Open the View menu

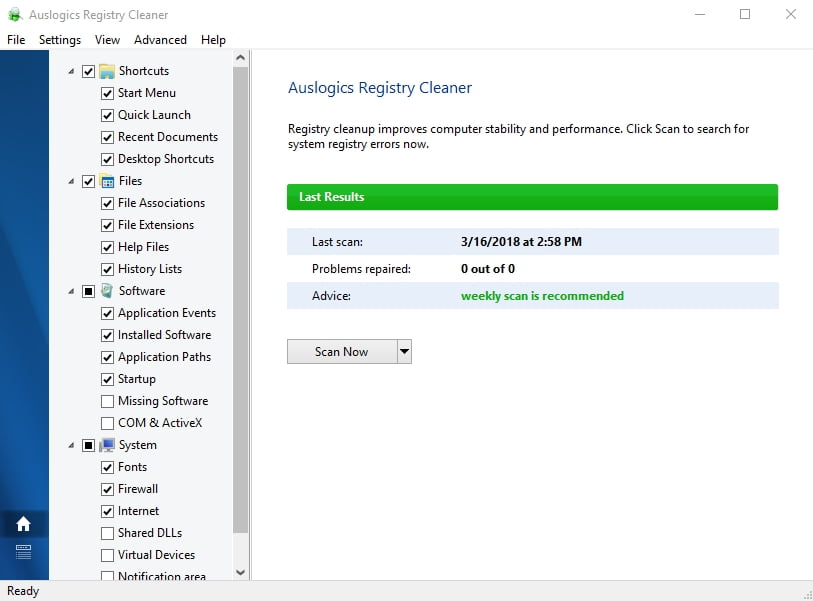[x=107, y=40]
